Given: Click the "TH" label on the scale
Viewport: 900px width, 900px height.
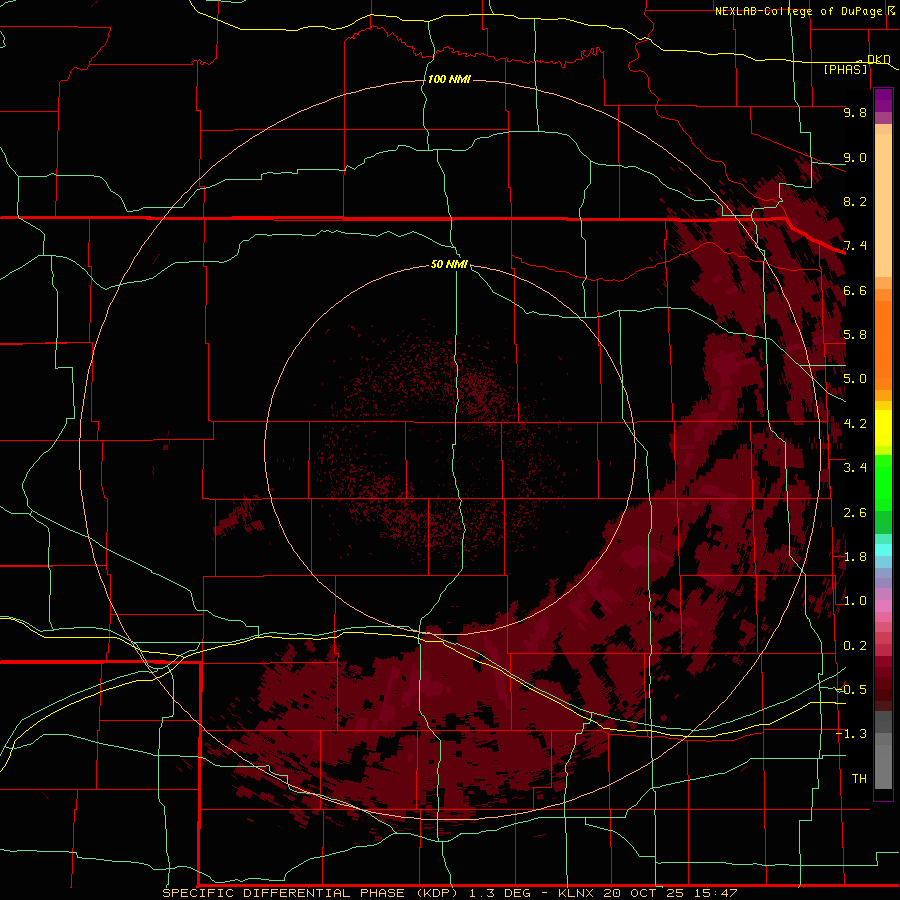Looking at the screenshot, I should 859,779.
